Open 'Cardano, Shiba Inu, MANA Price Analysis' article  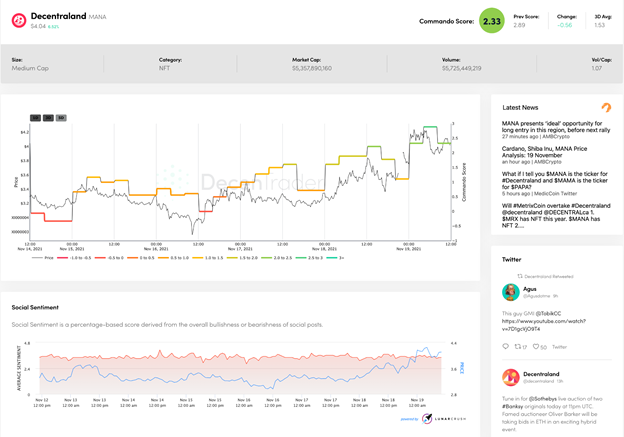tap(544, 152)
